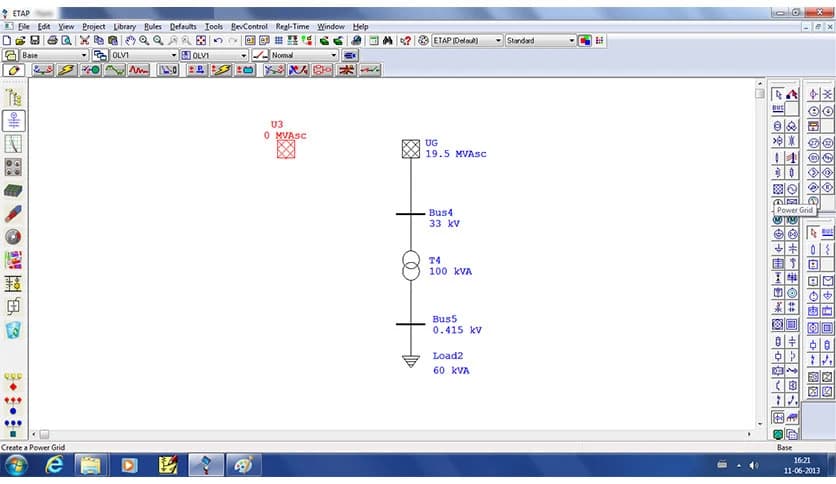Expand the Base revision dropdown
The image size is (836, 484).
pos(84,55)
